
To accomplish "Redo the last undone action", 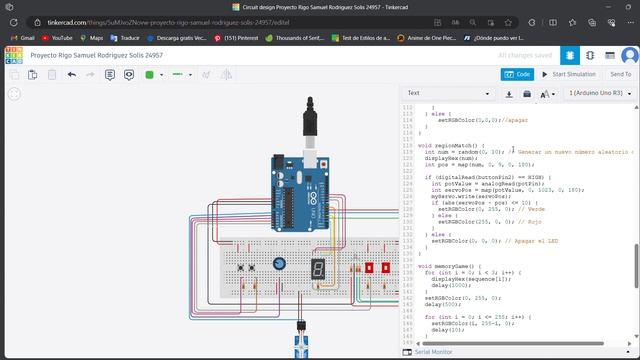I will 90,75.
